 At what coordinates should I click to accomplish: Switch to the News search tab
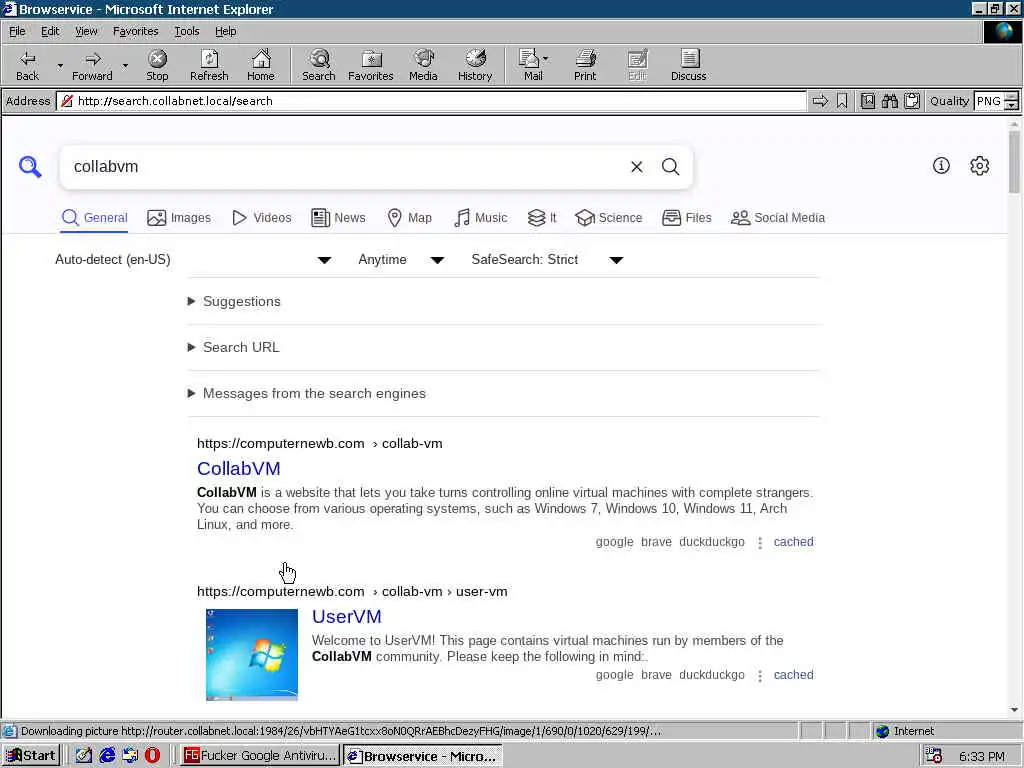pyautogui.click(x=338, y=217)
